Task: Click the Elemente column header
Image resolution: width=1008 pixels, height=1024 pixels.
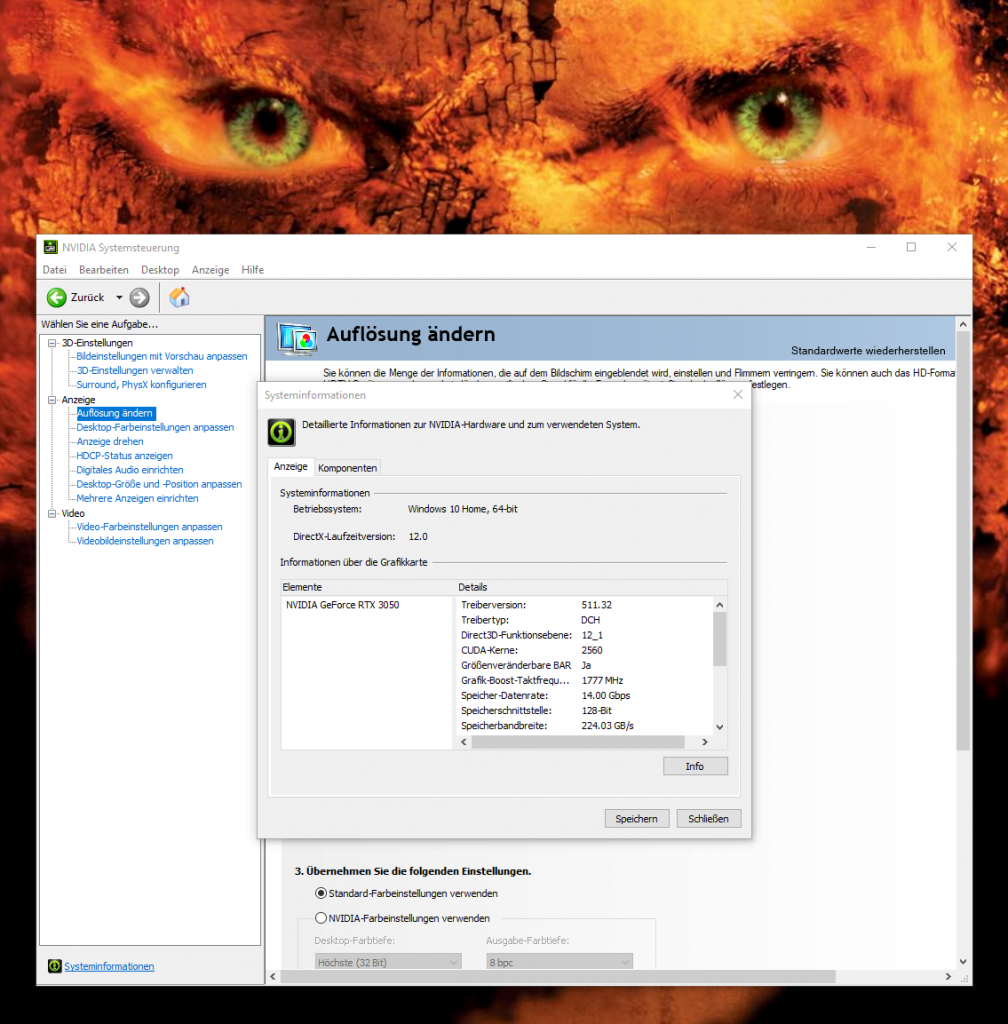Action: [367, 587]
